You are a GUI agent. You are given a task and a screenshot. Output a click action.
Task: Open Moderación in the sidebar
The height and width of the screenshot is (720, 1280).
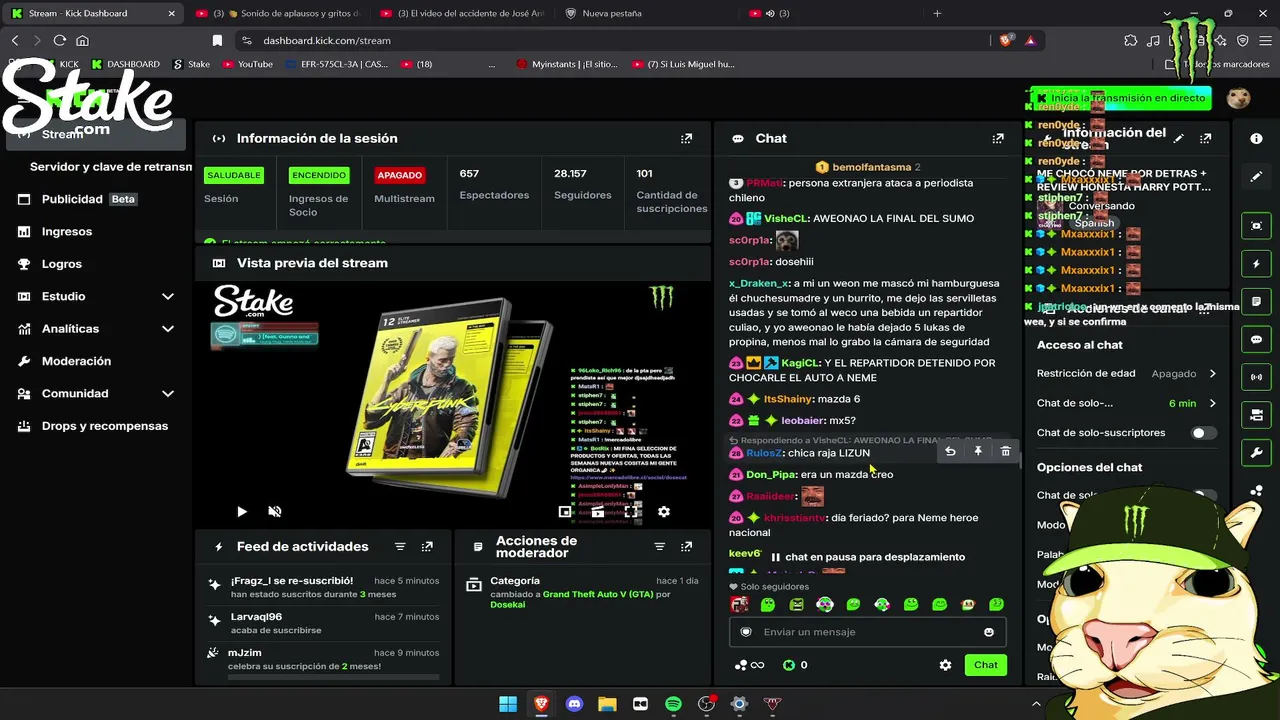click(96, 361)
